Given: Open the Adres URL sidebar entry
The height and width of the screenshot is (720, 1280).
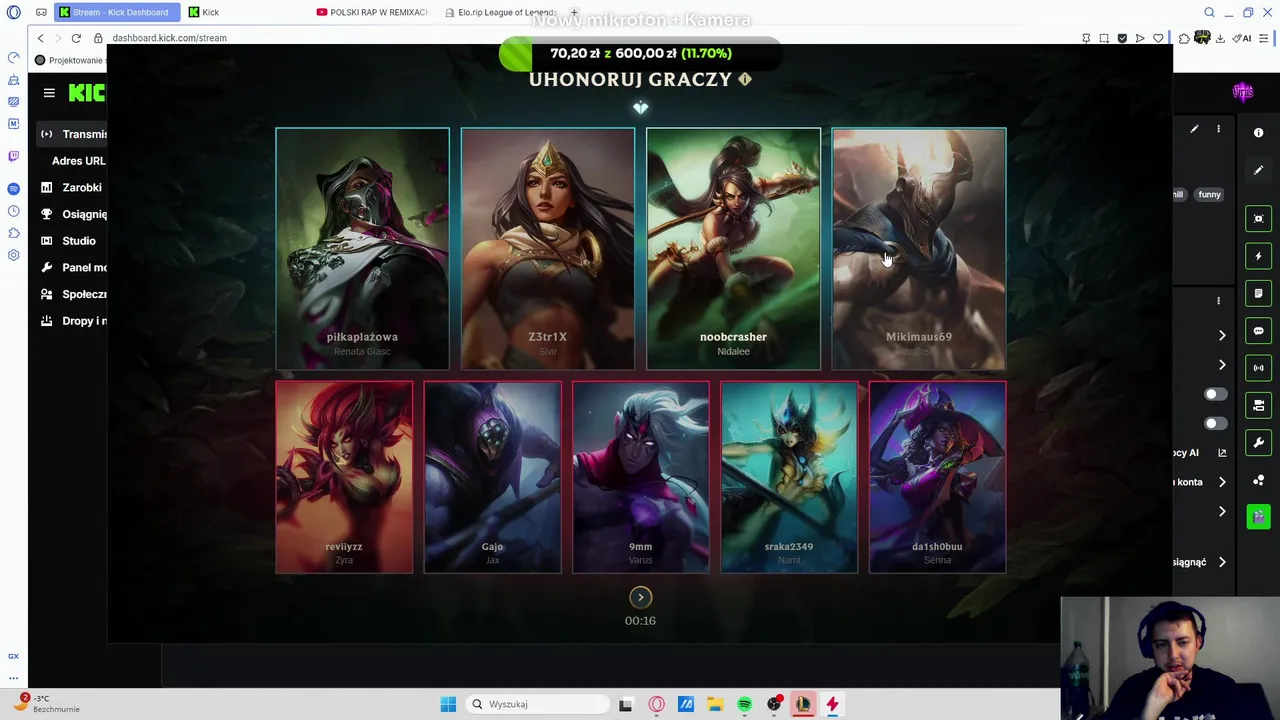Looking at the screenshot, I should (x=78, y=161).
